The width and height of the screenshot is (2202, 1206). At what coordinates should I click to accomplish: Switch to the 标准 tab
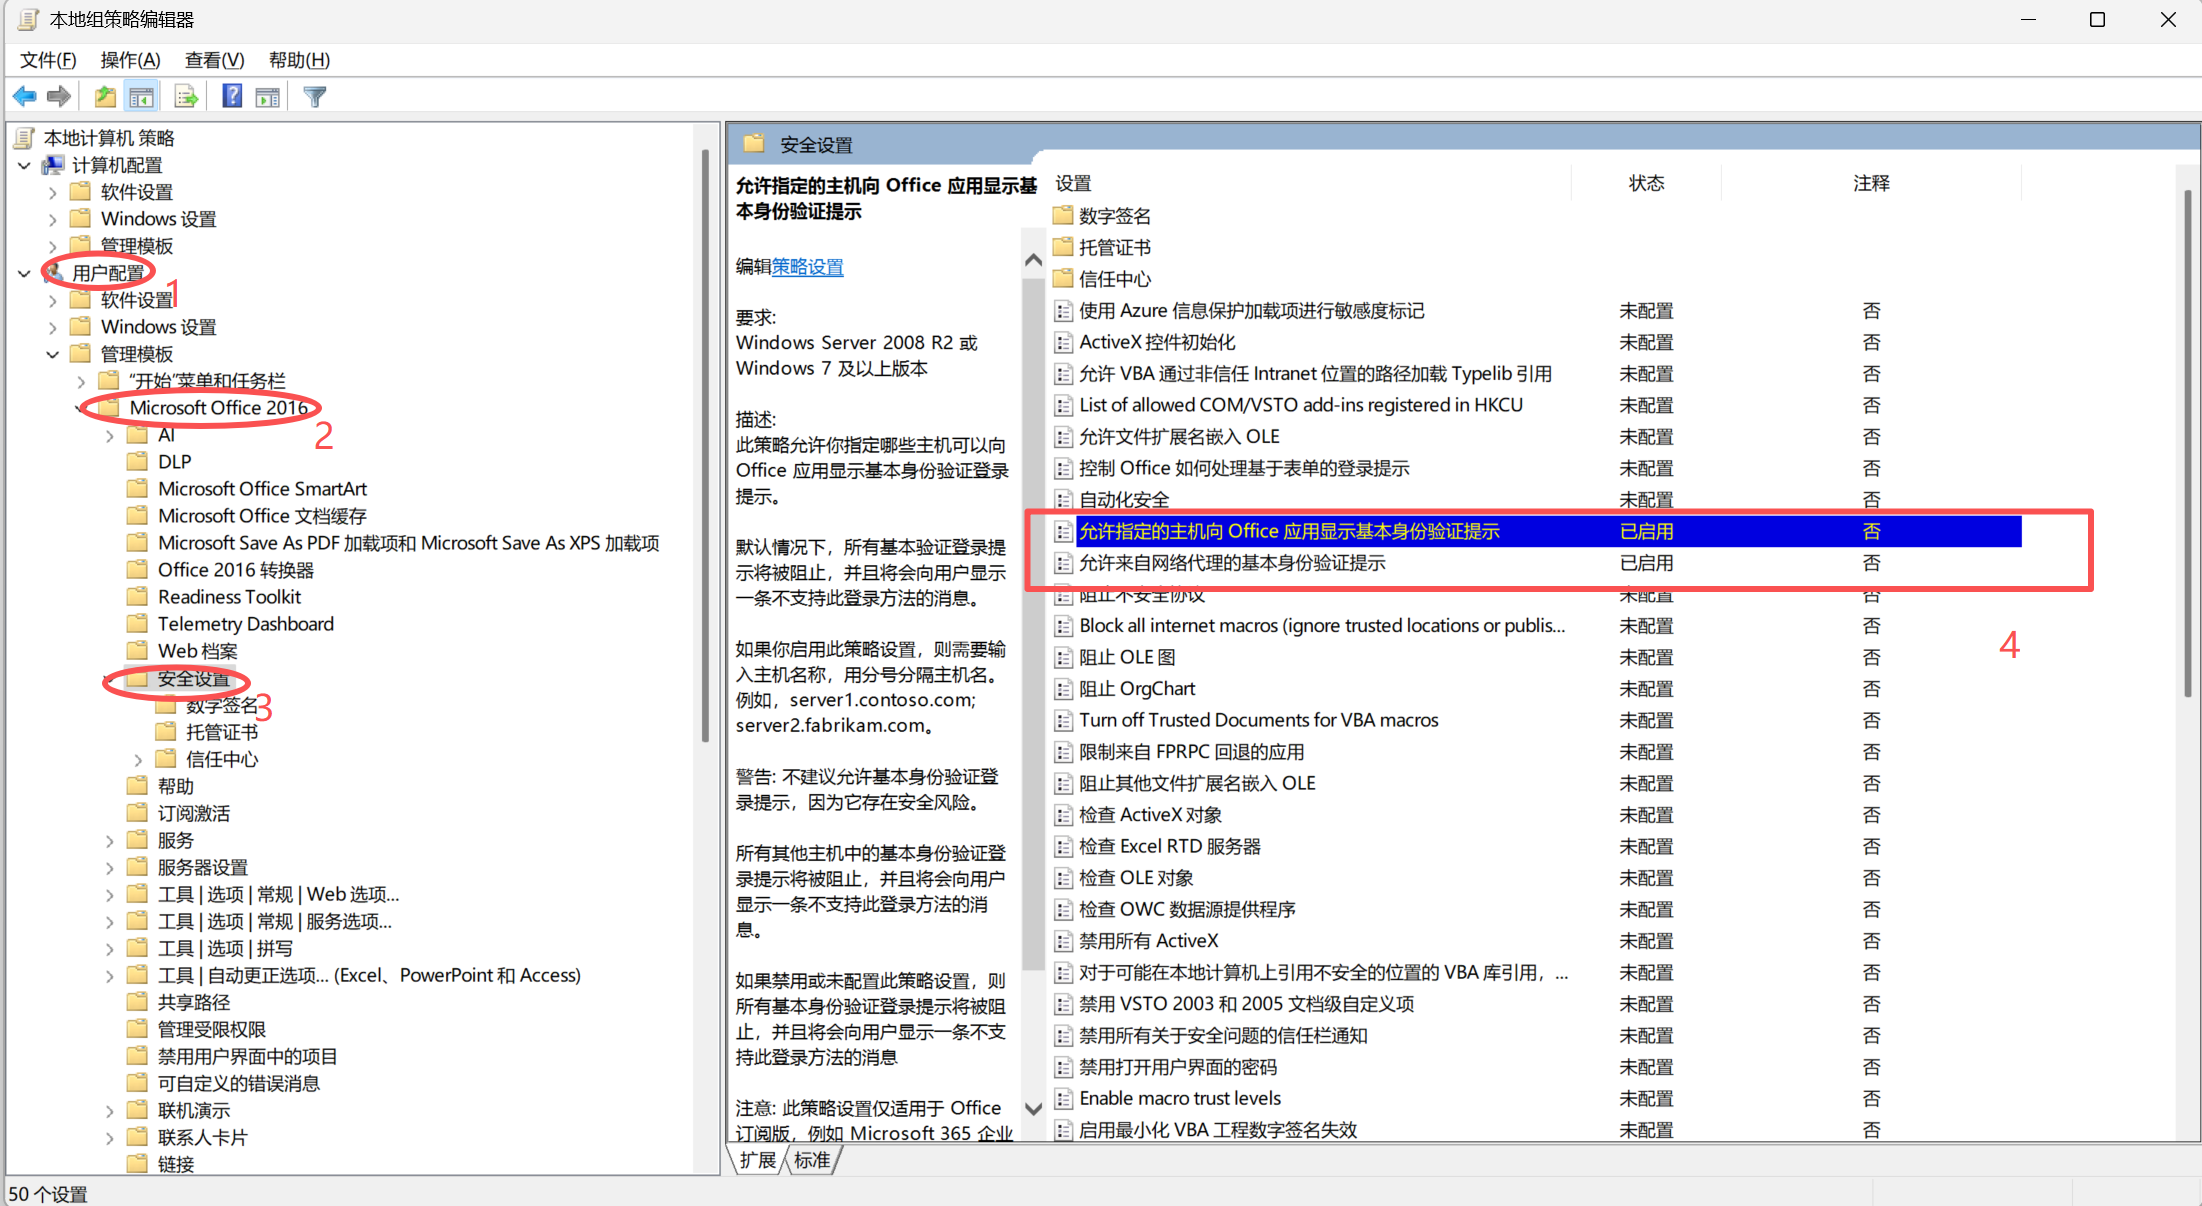813,1160
